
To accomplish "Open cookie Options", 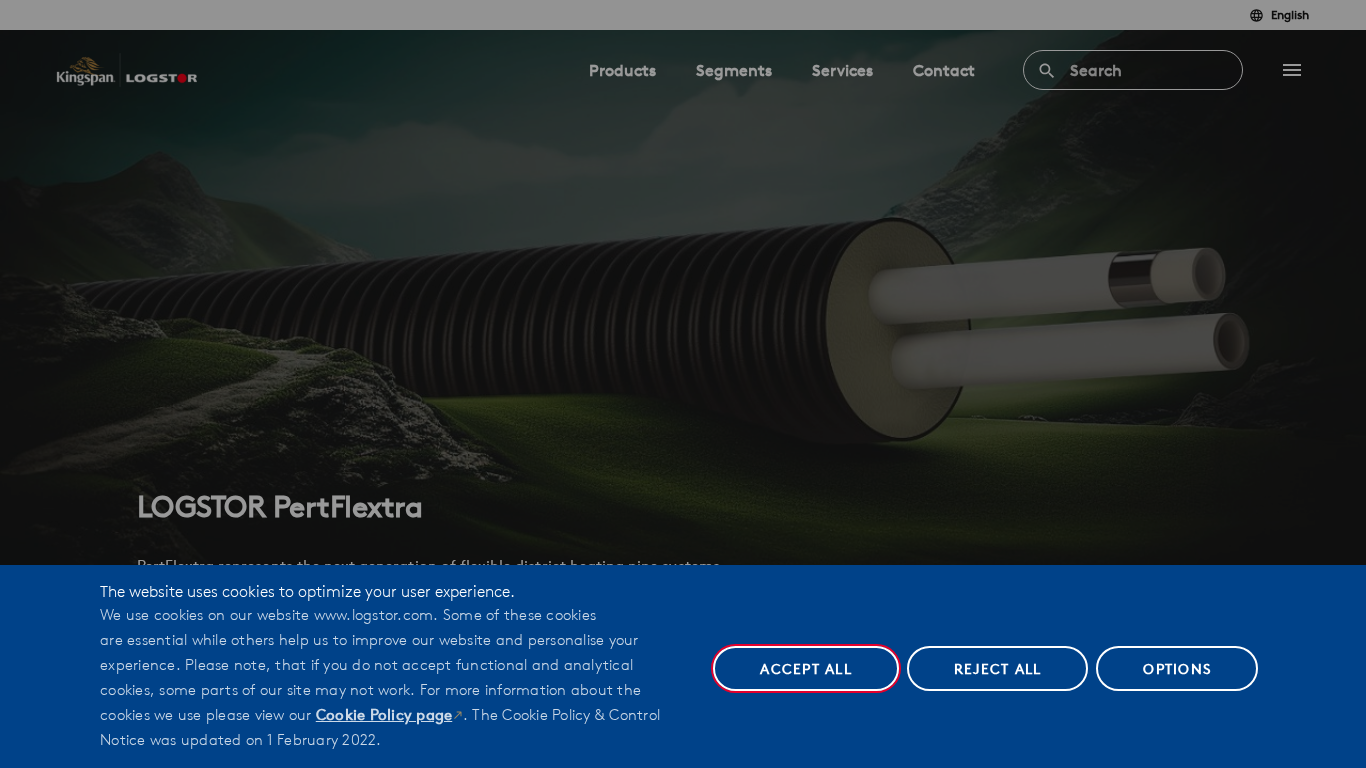I will tap(1177, 669).
